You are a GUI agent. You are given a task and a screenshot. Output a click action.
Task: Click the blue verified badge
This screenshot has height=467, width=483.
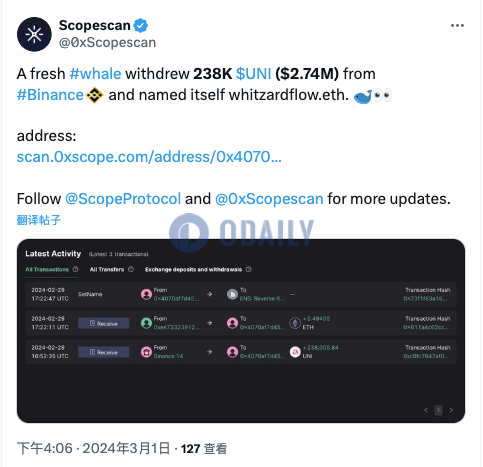click(x=141, y=26)
